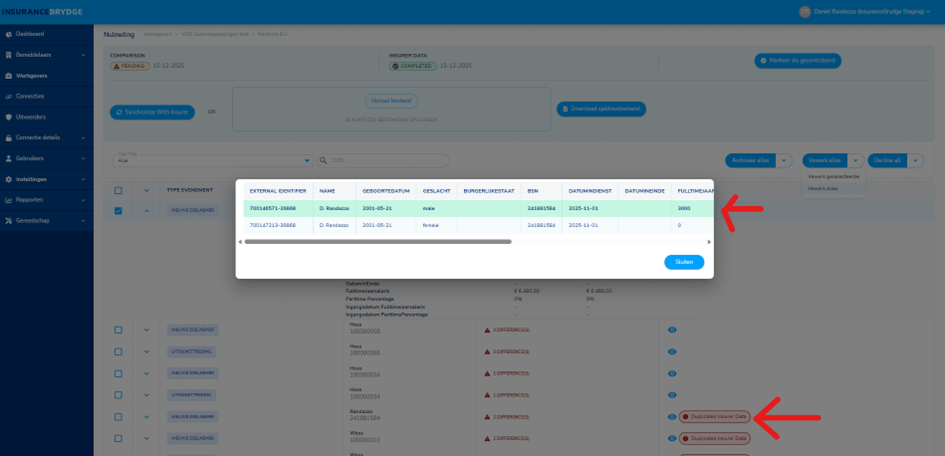Open the Item Type dropdown
The image size is (945, 456).
pos(213,160)
